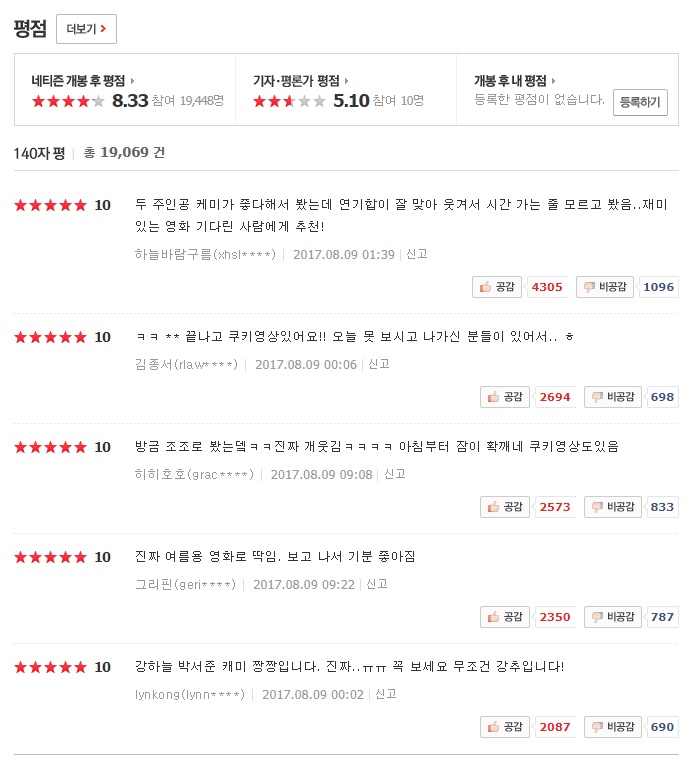The image size is (693, 768).
Task: Open the 더보기 more button next to 평점
Action: tap(86, 29)
